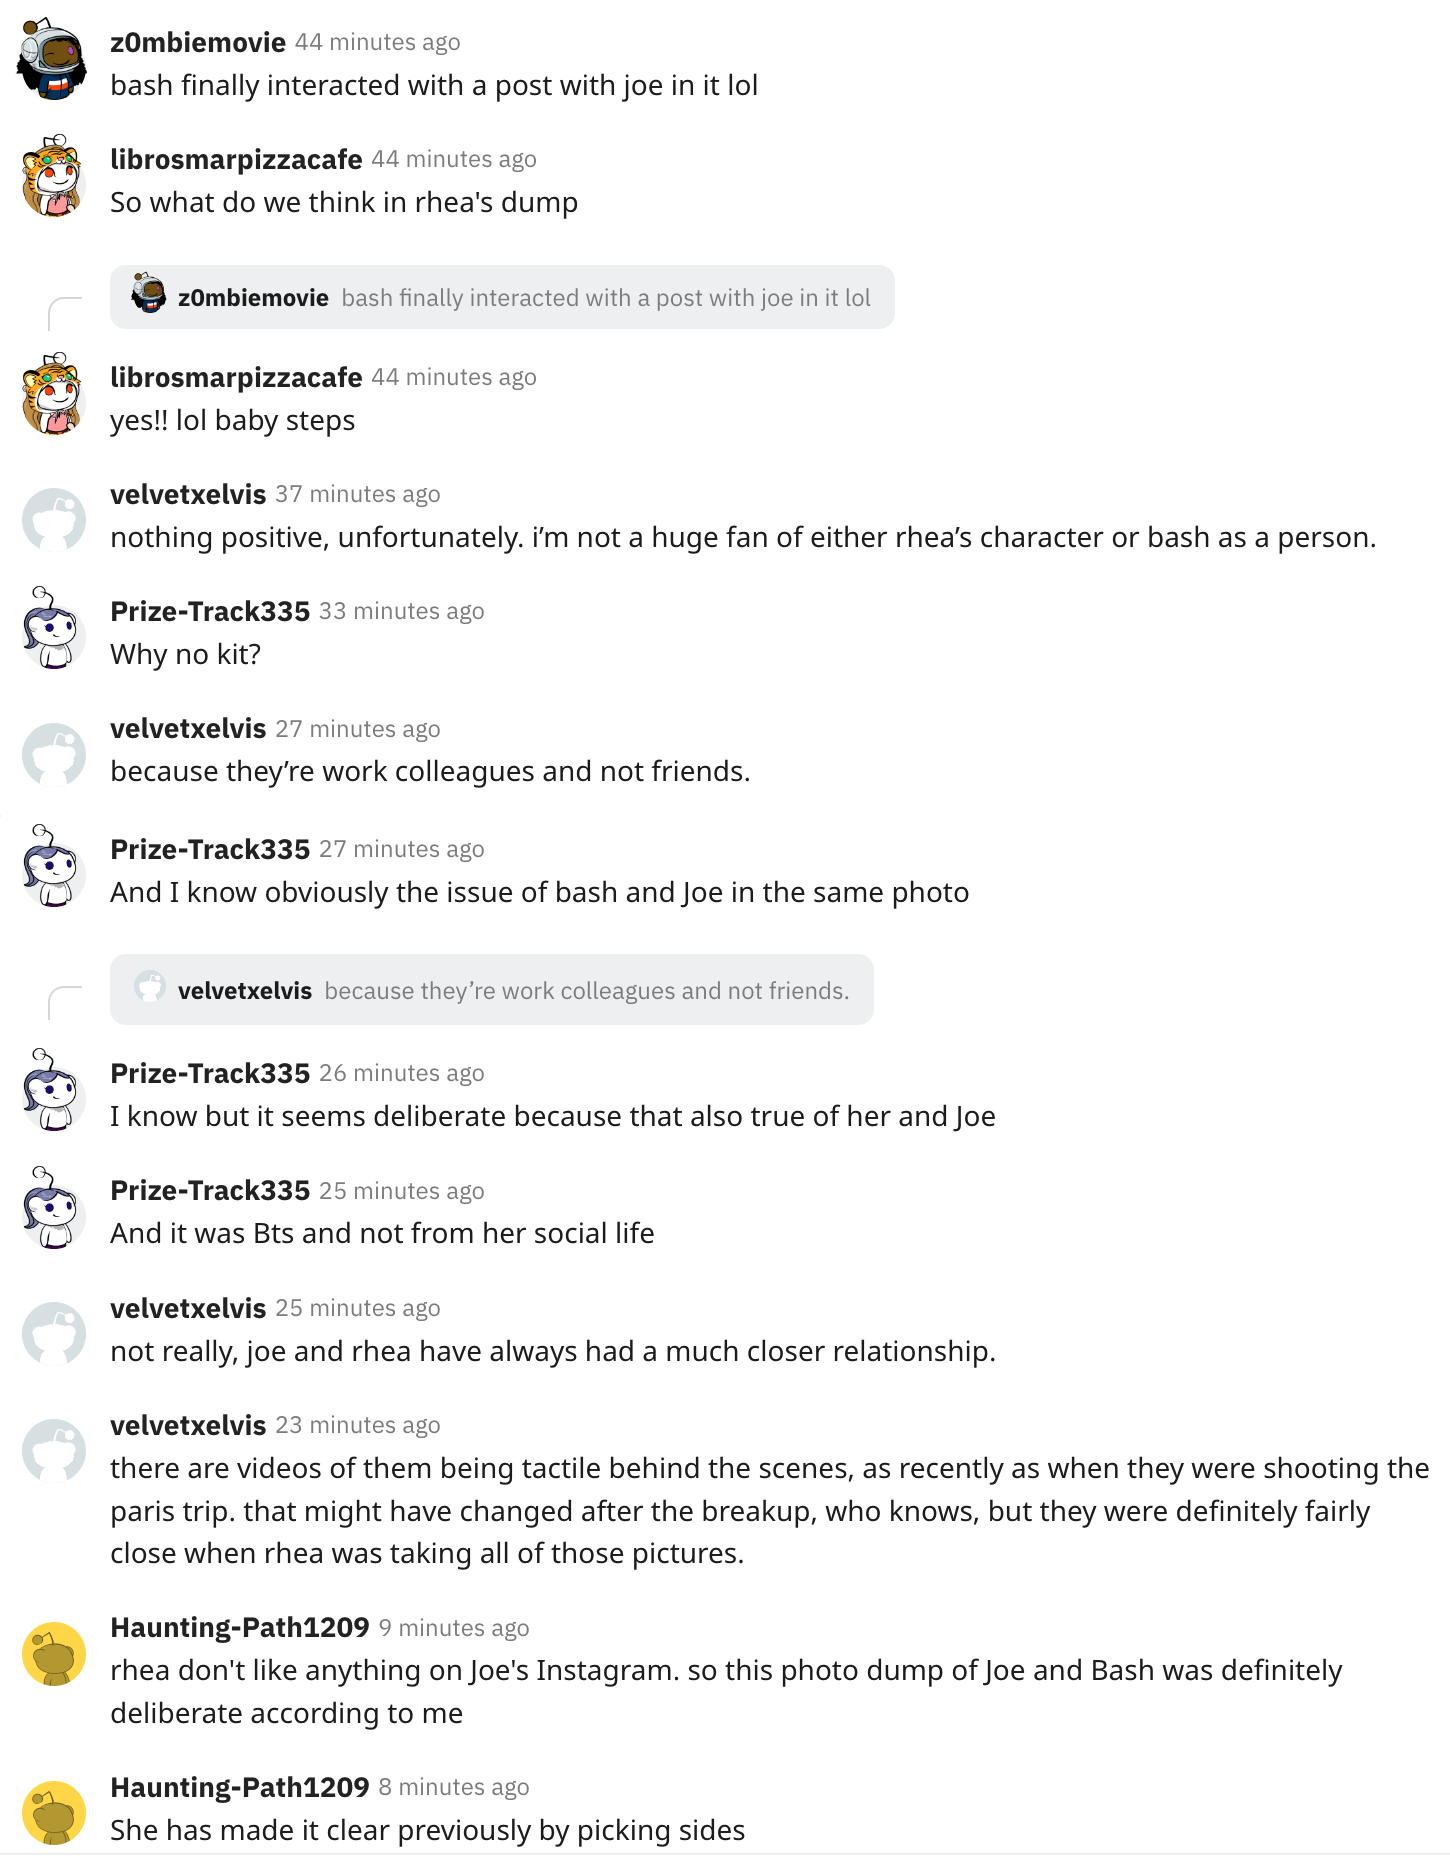The width and height of the screenshot is (1450, 1865).
Task: Click librosmarpizzacafe's tiger avatar beside rhea's dump message
Action: tap(53, 177)
